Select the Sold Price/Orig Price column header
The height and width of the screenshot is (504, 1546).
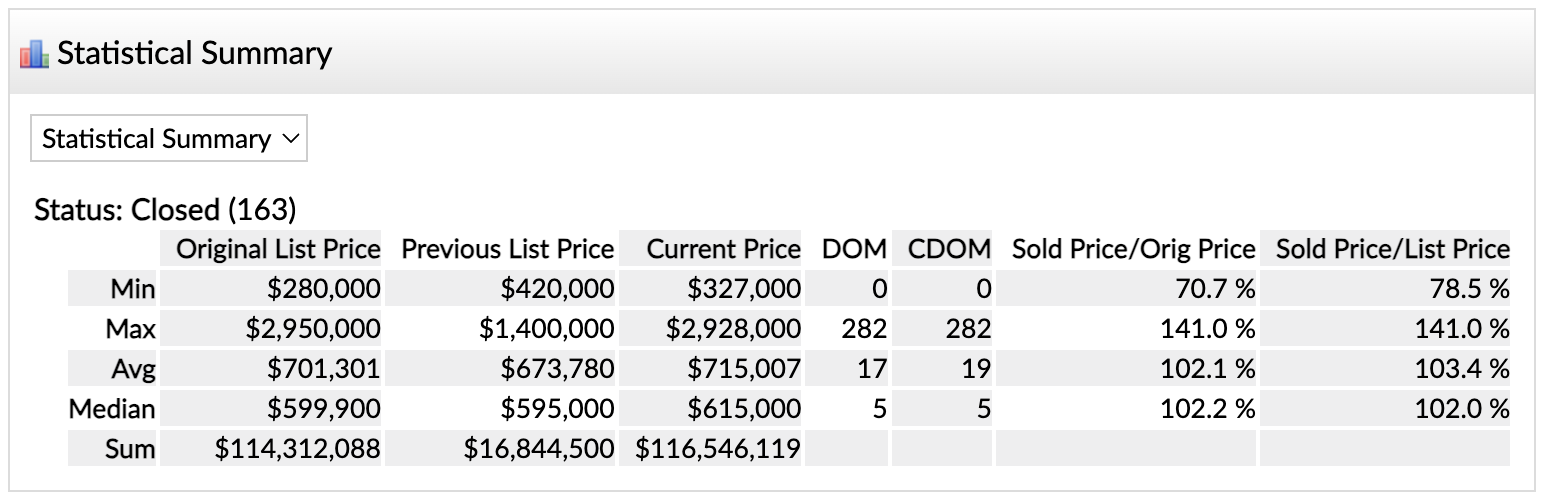[1133, 249]
